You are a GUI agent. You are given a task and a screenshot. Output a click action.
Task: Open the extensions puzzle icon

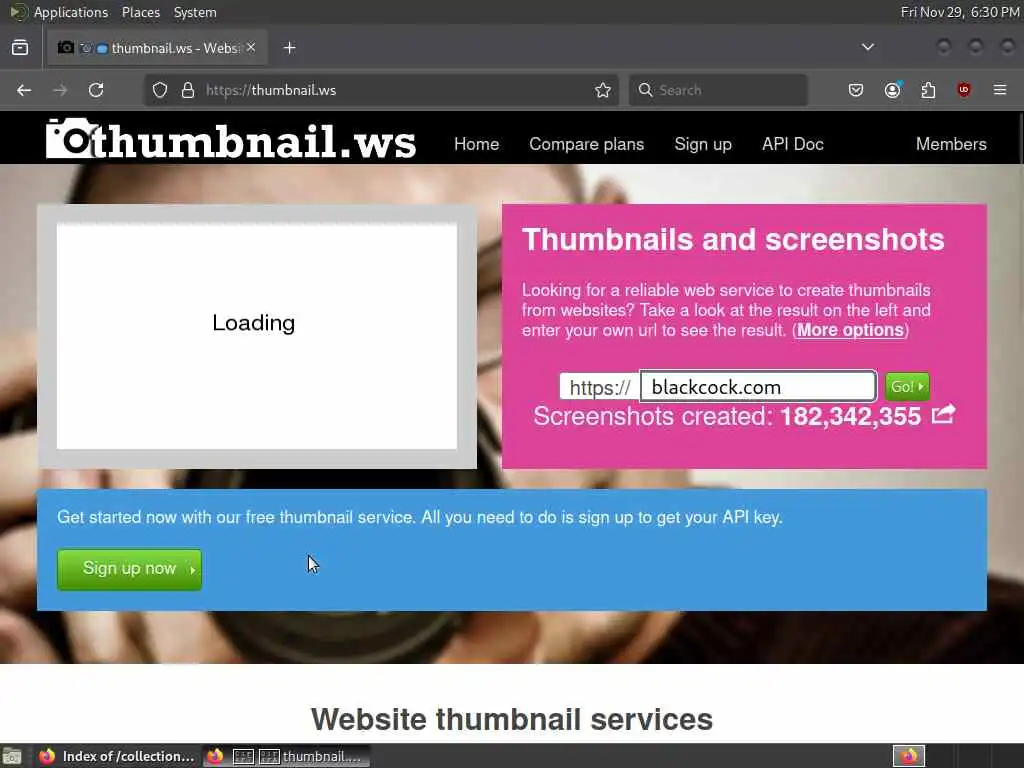click(x=928, y=90)
